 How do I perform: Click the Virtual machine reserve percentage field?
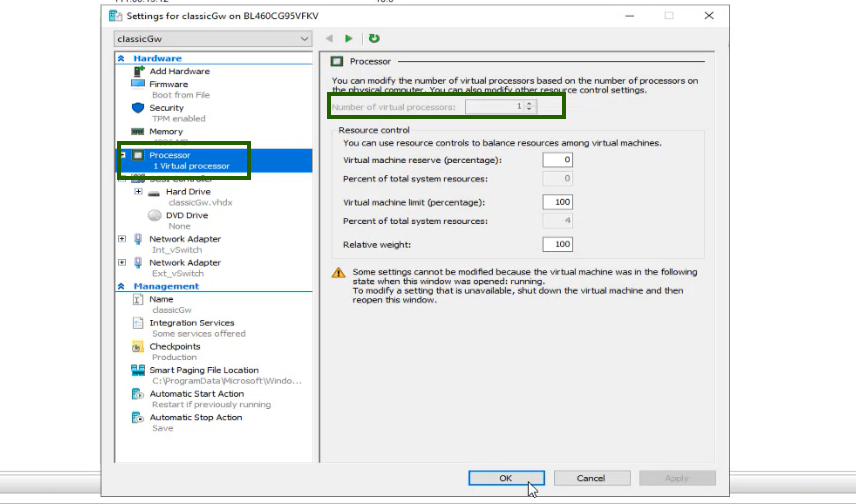557,160
